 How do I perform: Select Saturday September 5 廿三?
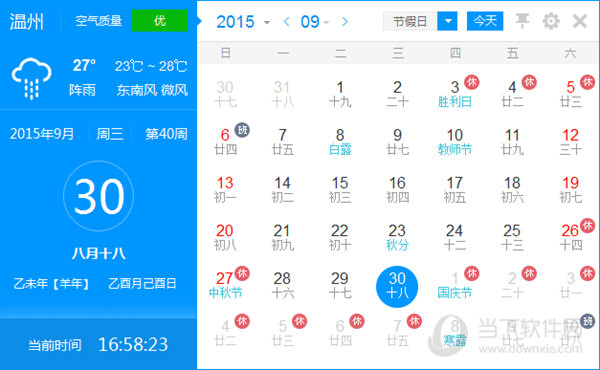(571, 94)
